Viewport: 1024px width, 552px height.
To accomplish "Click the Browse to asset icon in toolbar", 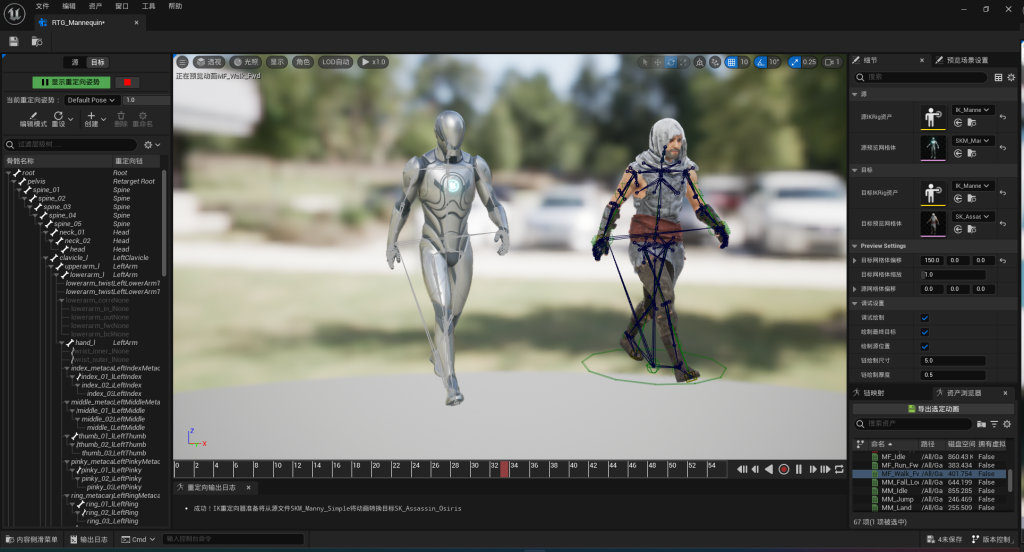I will (37, 41).
